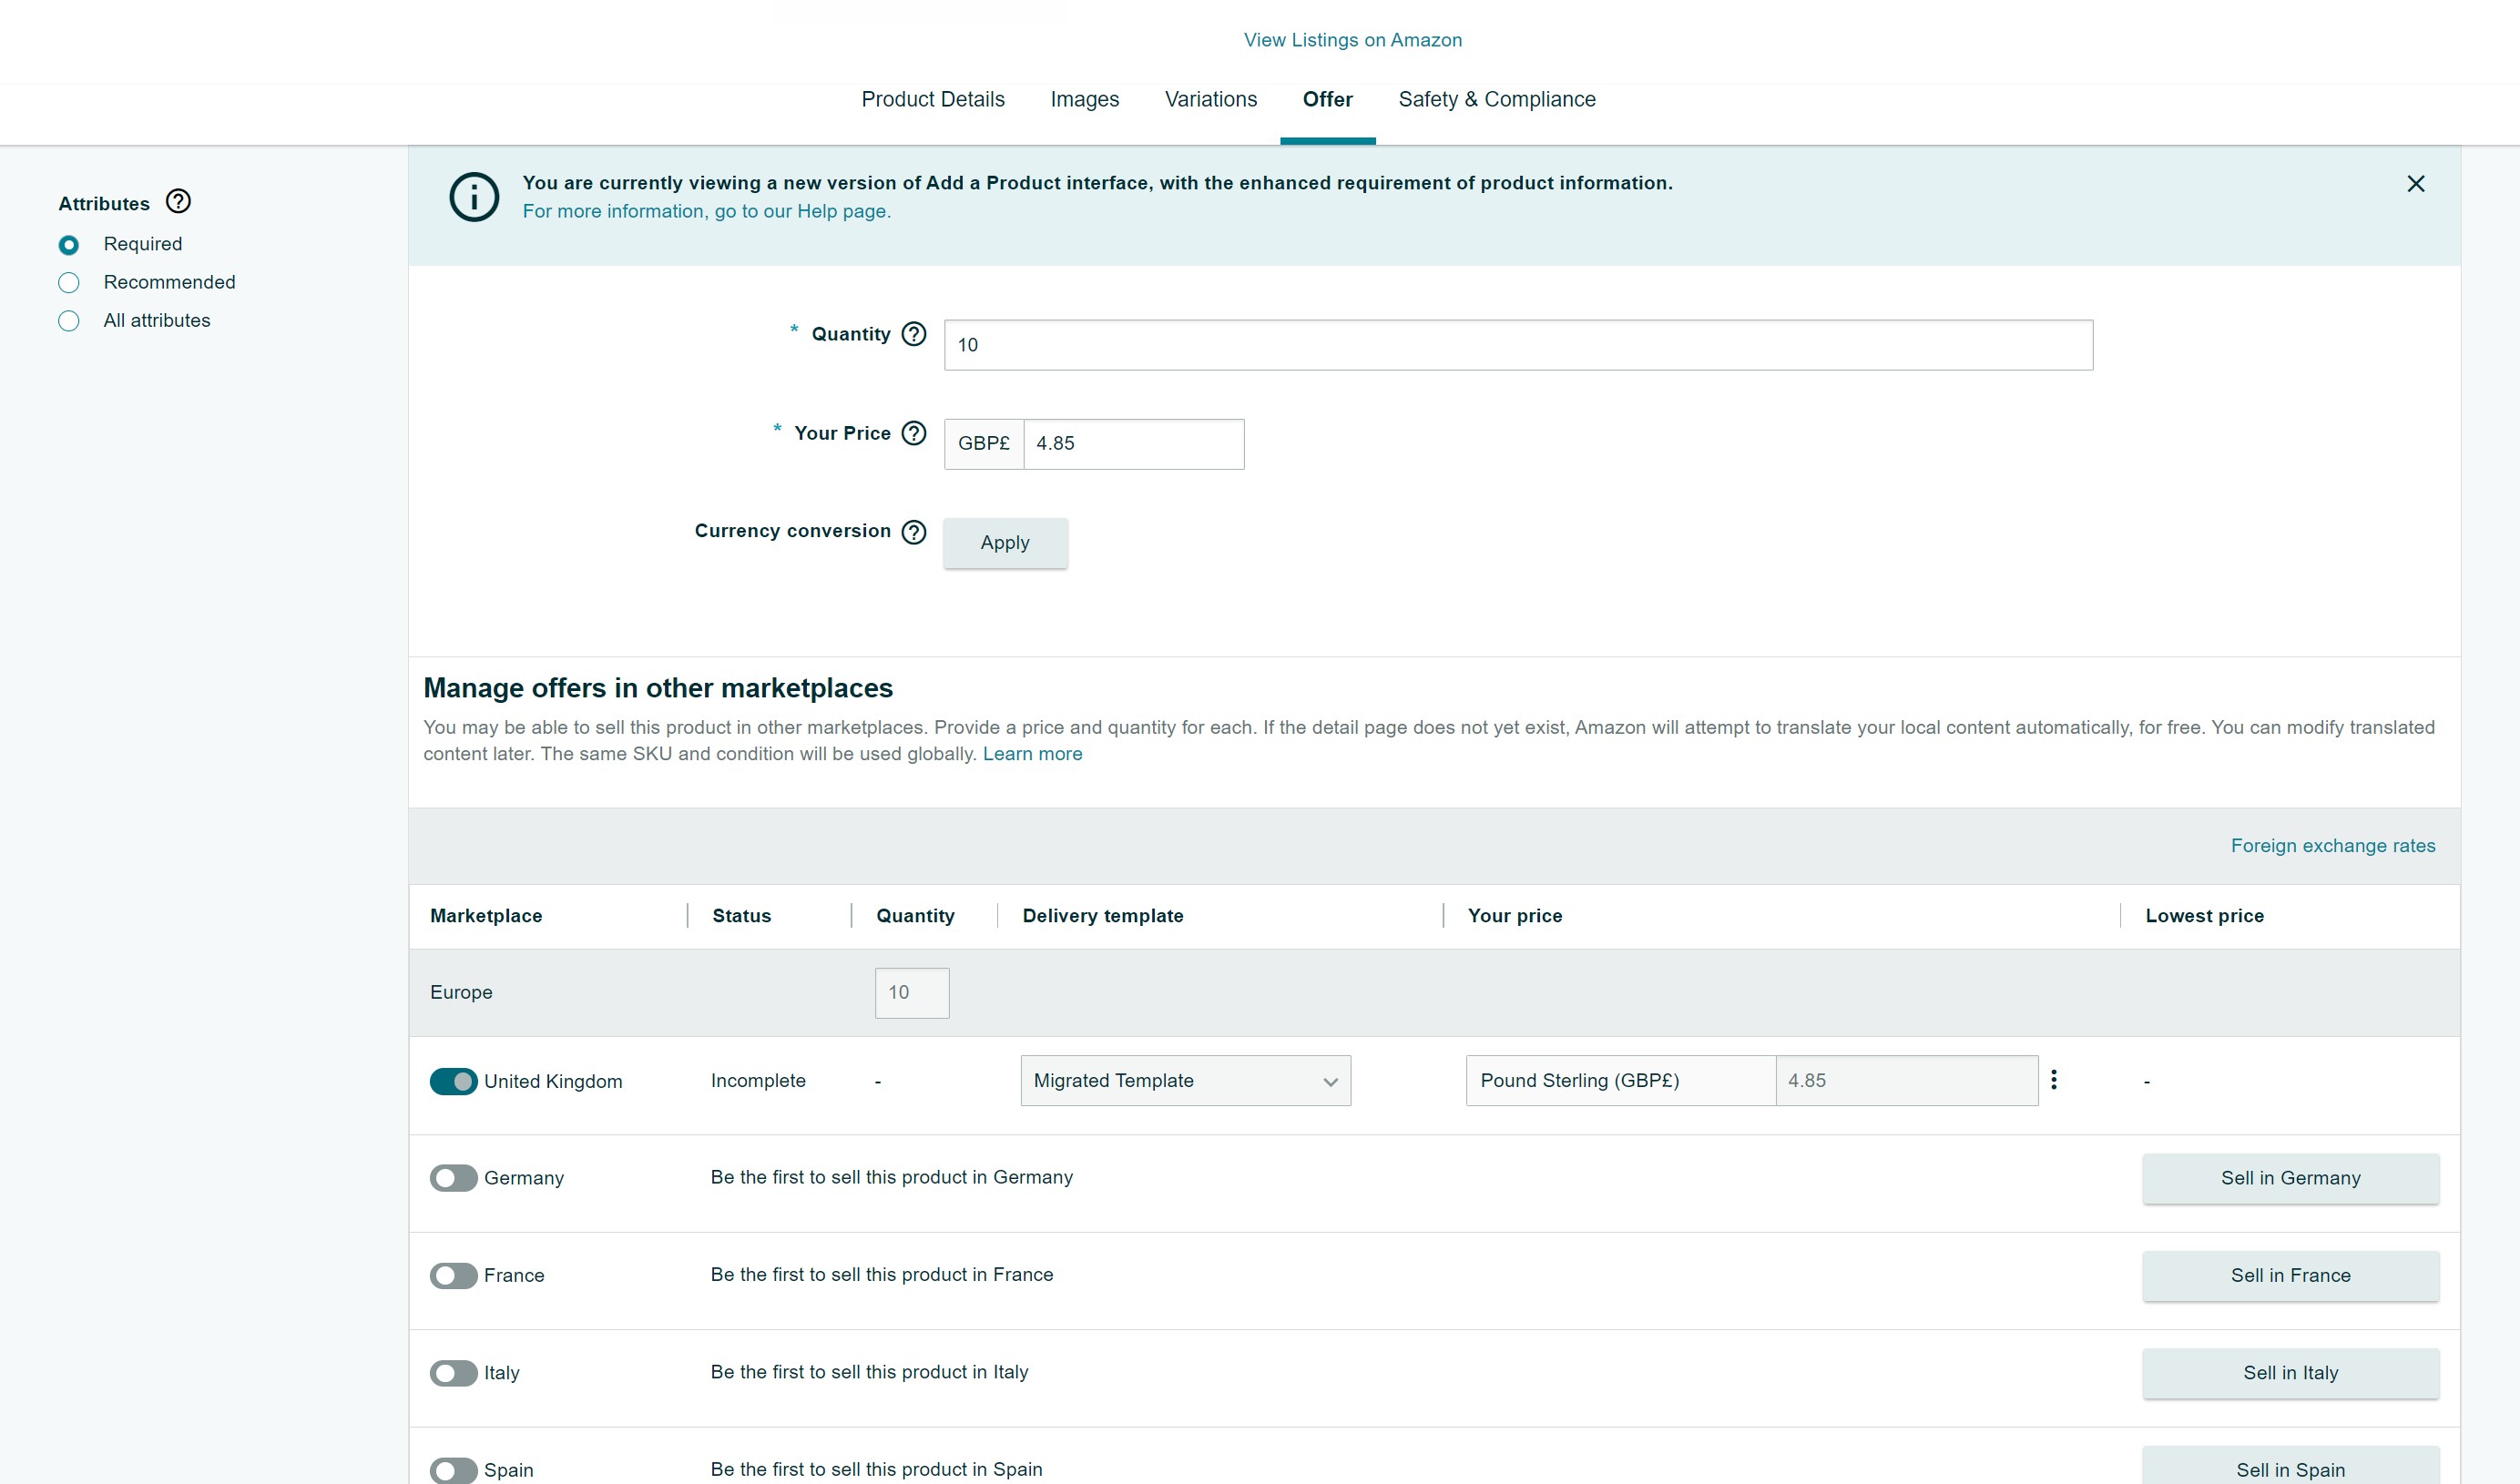Go to the Product Details tab

933,99
